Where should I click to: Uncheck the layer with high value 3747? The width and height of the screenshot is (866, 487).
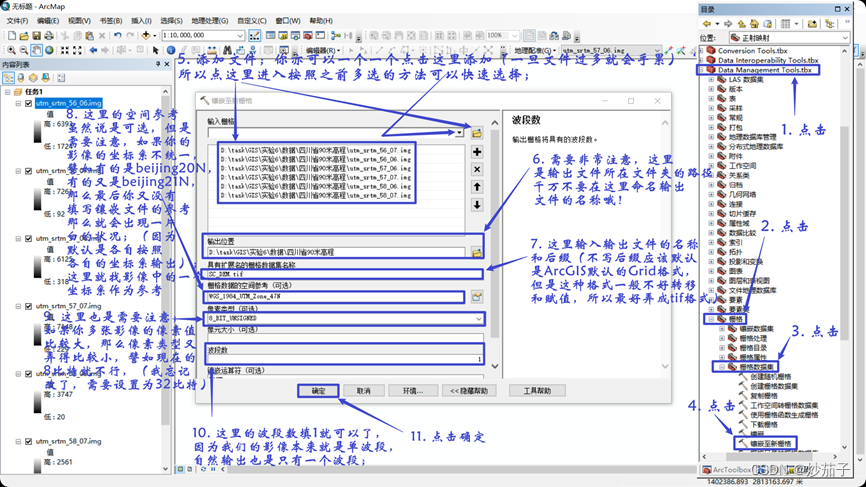29,374
